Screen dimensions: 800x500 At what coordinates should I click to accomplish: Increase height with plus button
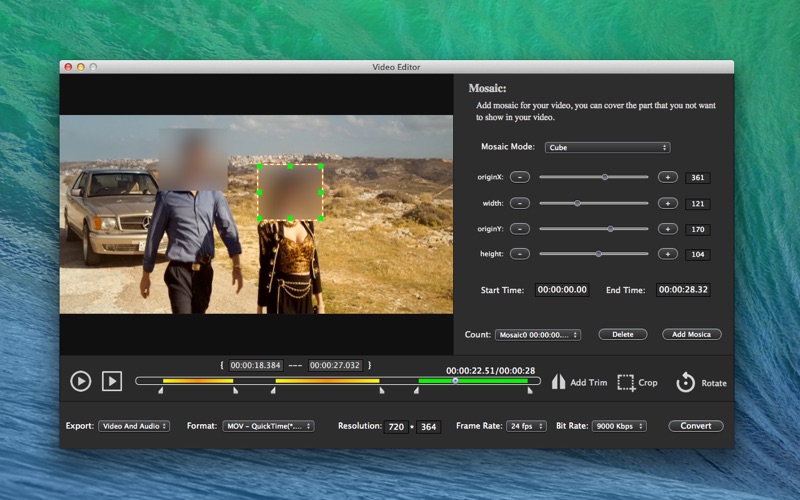pos(667,254)
